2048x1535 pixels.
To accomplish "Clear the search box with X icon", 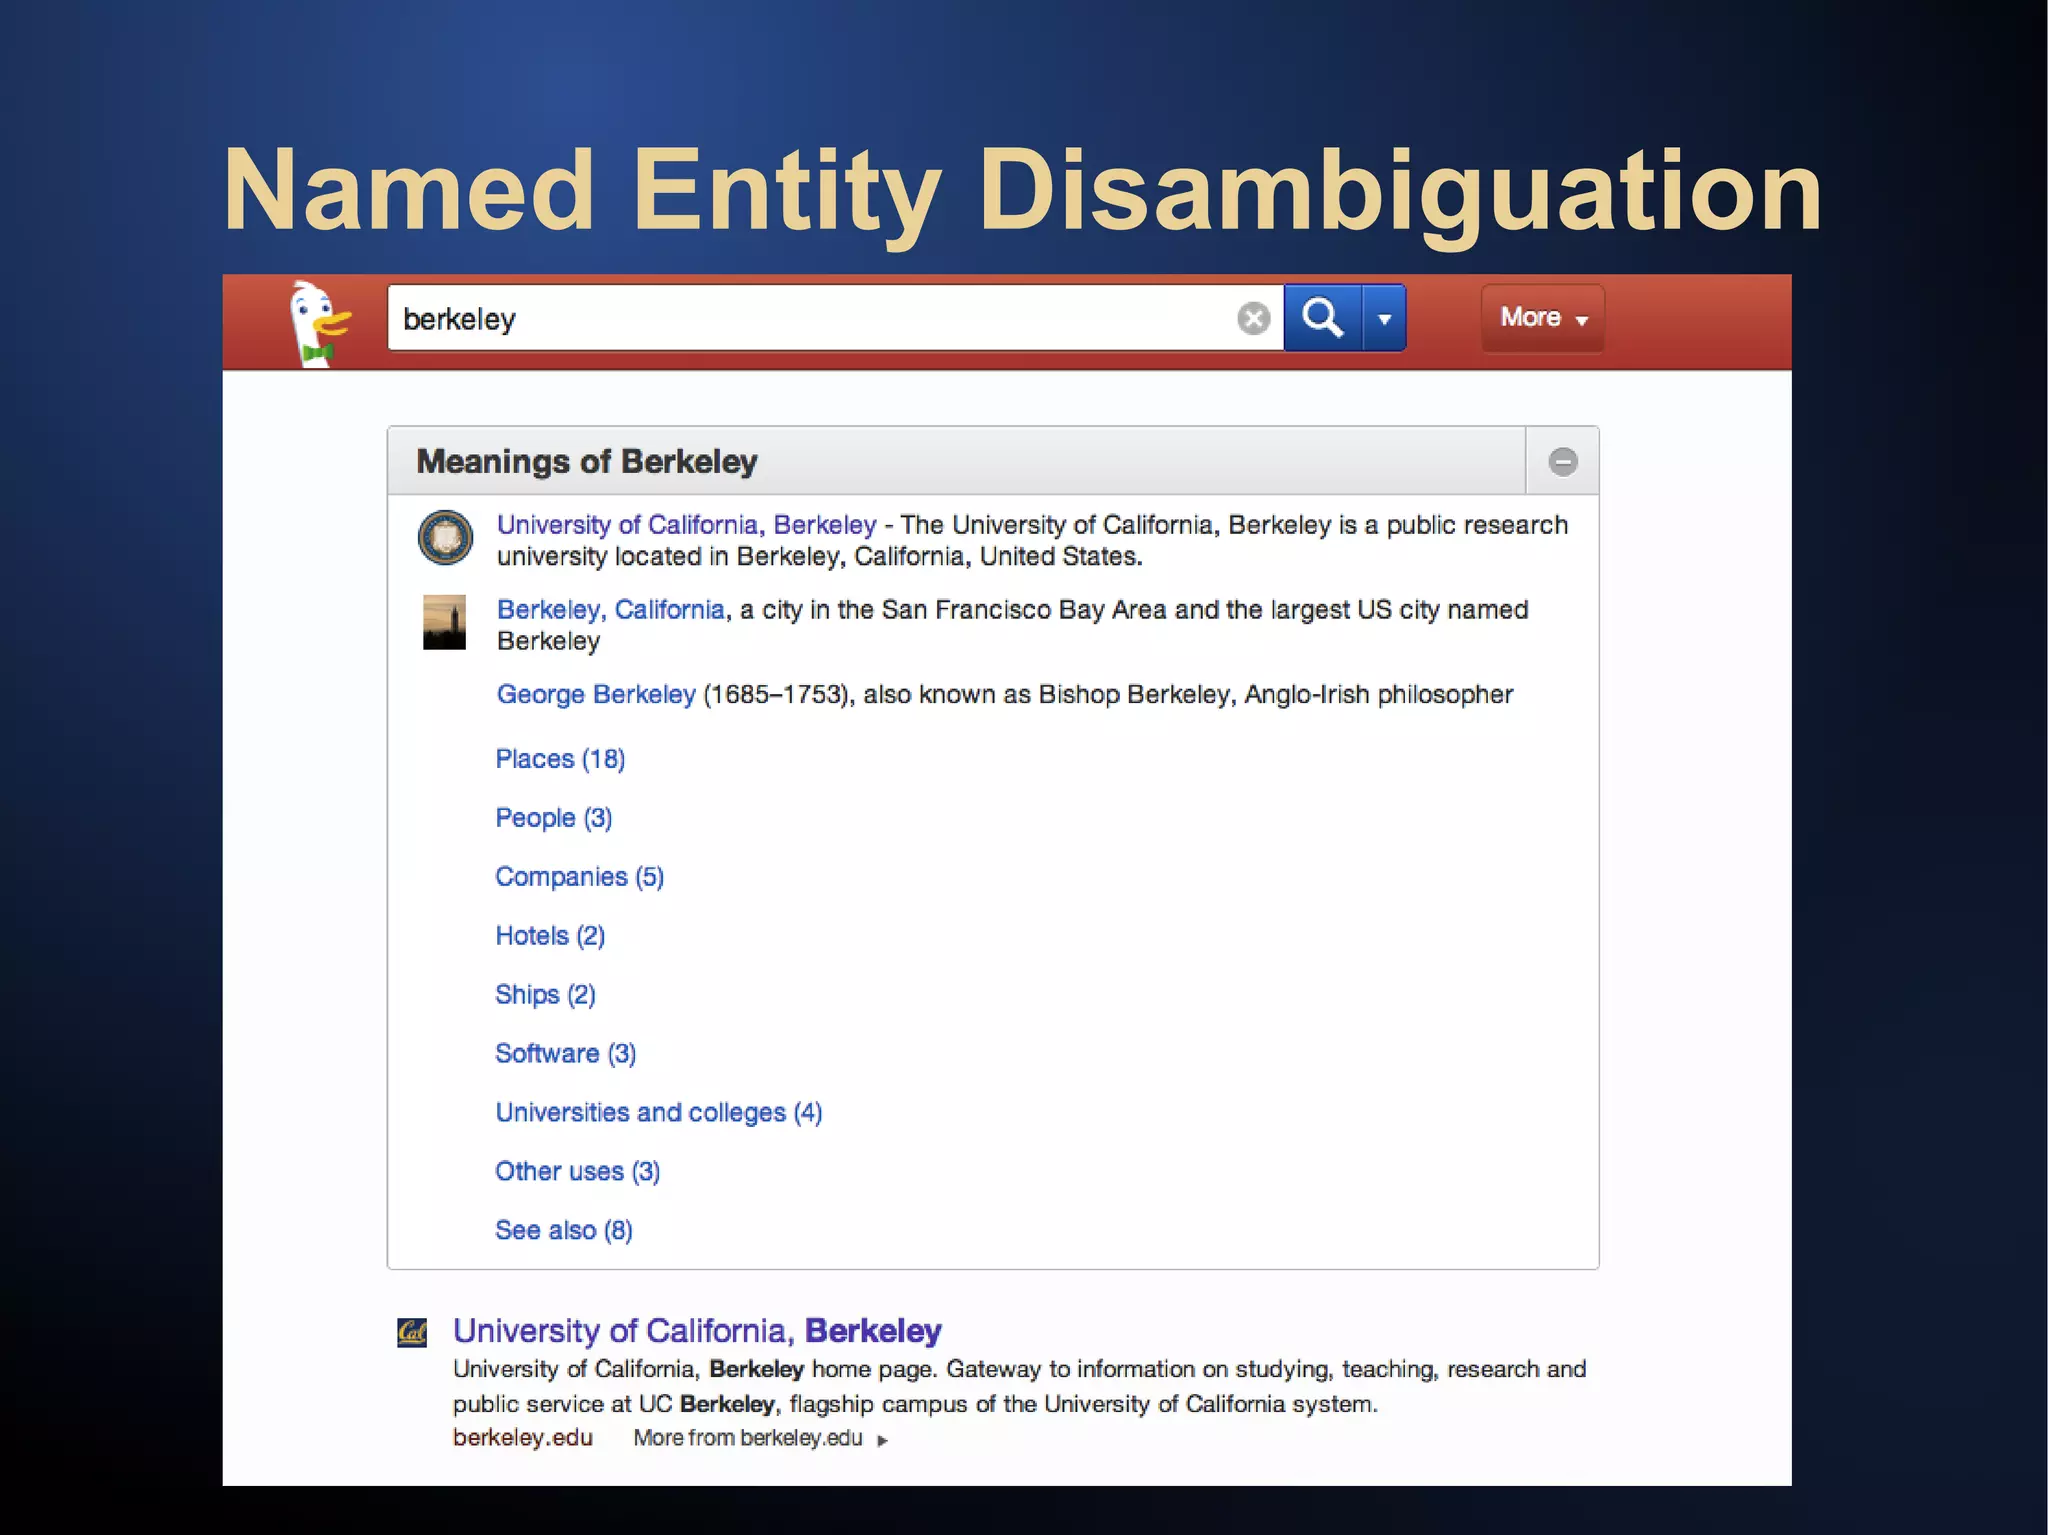I will [x=1253, y=319].
